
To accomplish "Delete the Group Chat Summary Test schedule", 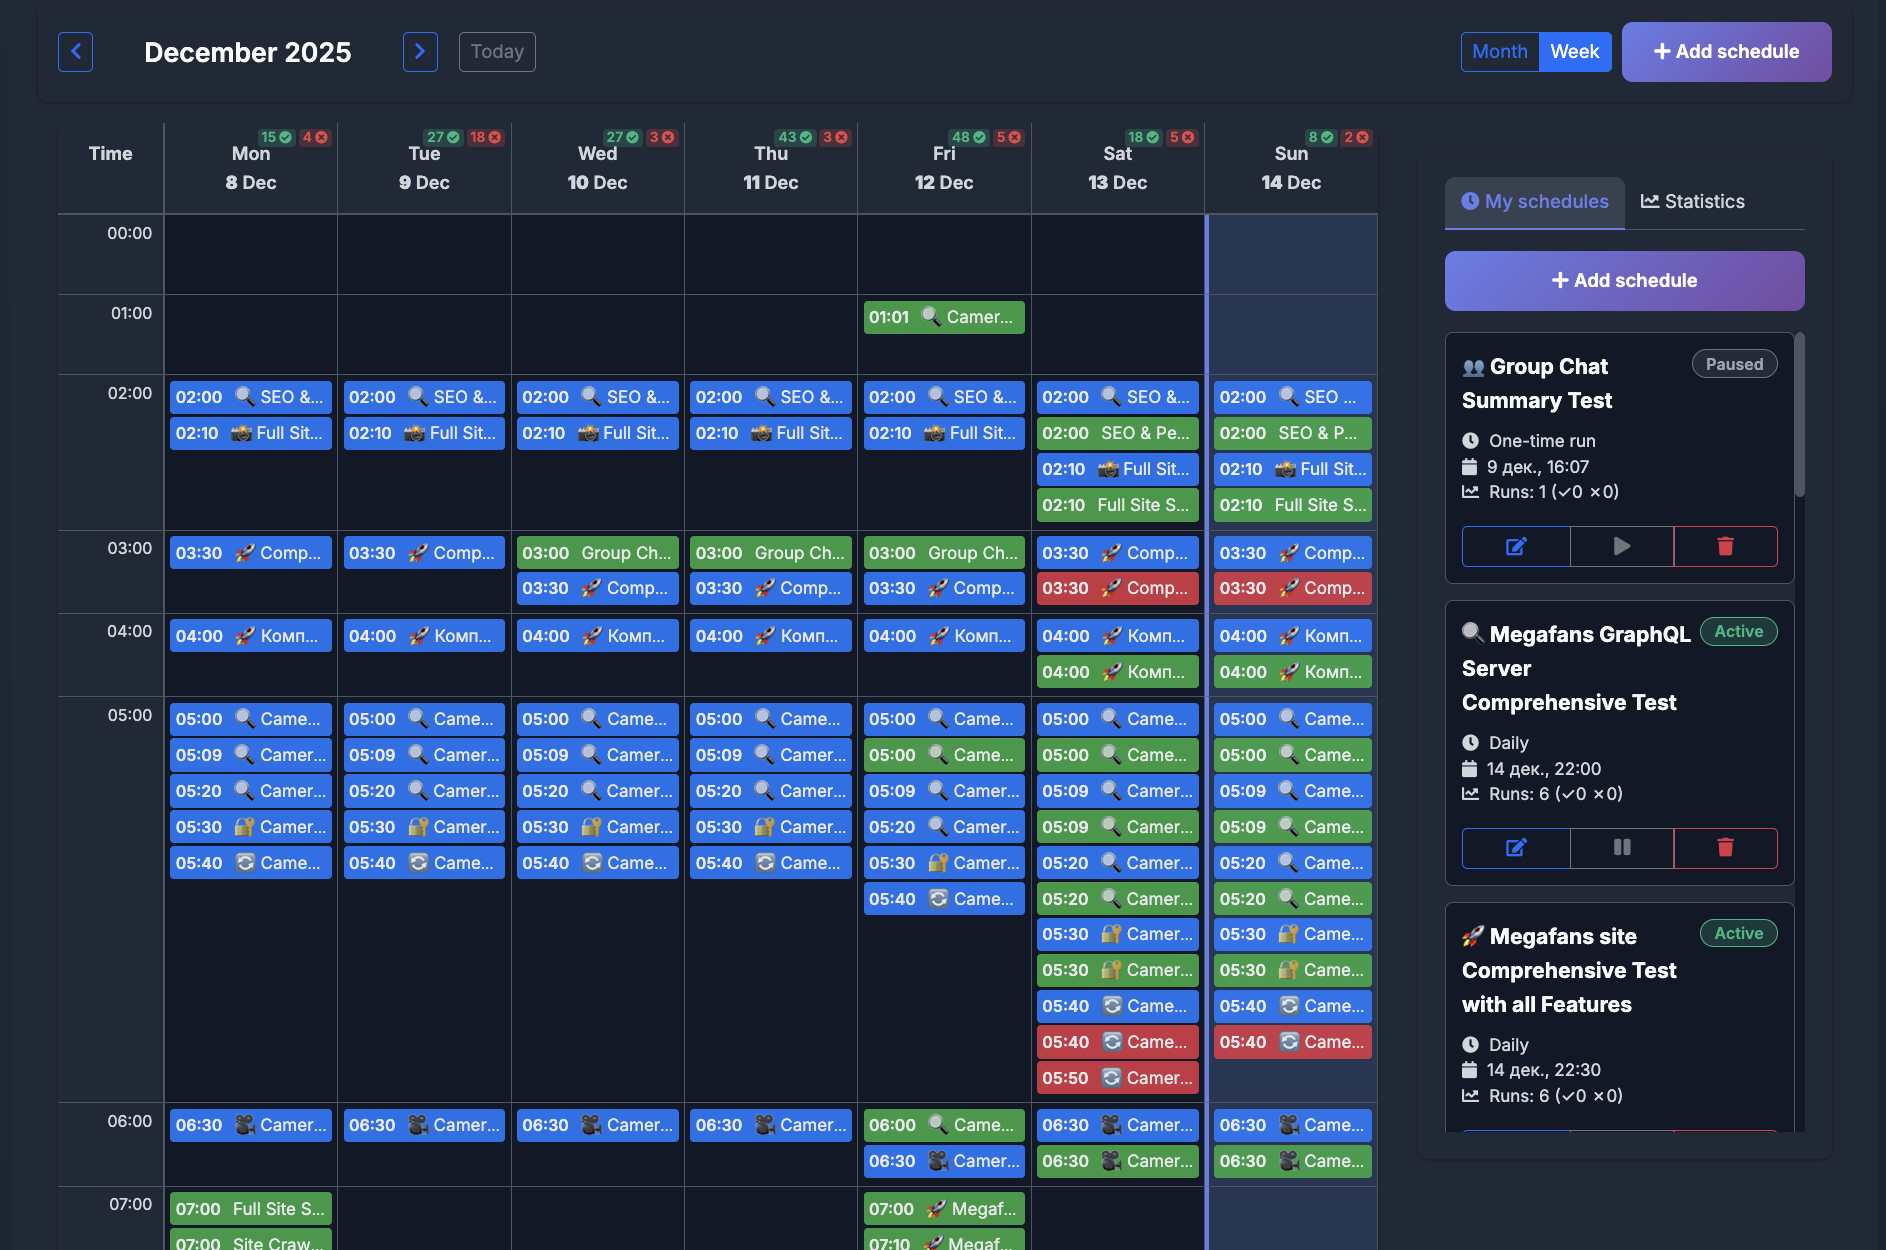I will [1724, 546].
